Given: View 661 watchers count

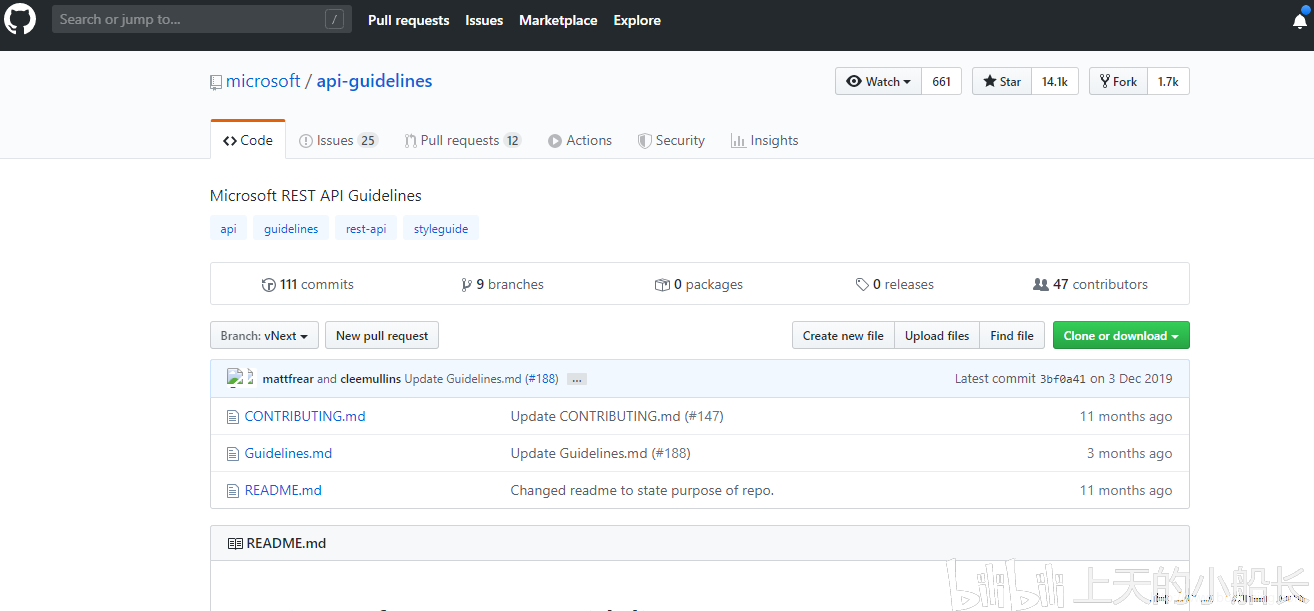Looking at the screenshot, I should [x=941, y=81].
